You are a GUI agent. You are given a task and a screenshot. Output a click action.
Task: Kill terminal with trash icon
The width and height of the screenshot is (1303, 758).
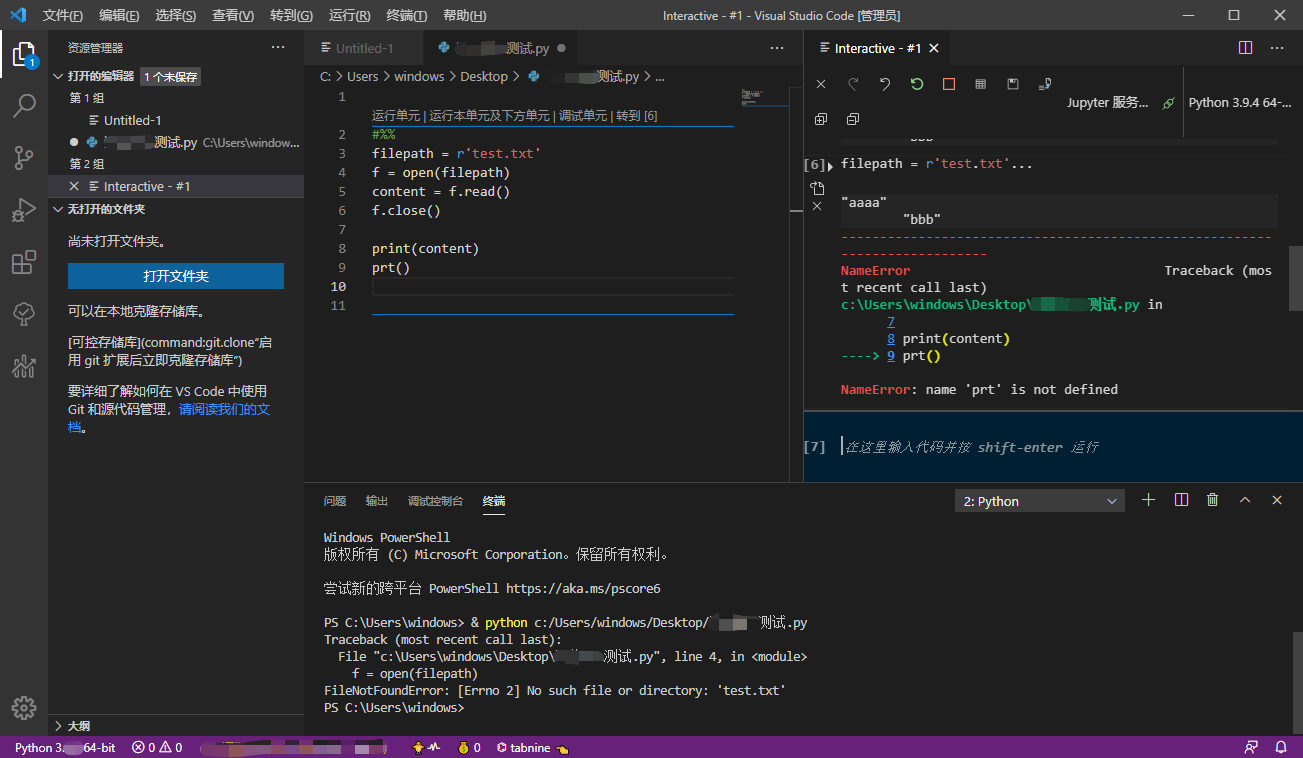click(x=1213, y=500)
